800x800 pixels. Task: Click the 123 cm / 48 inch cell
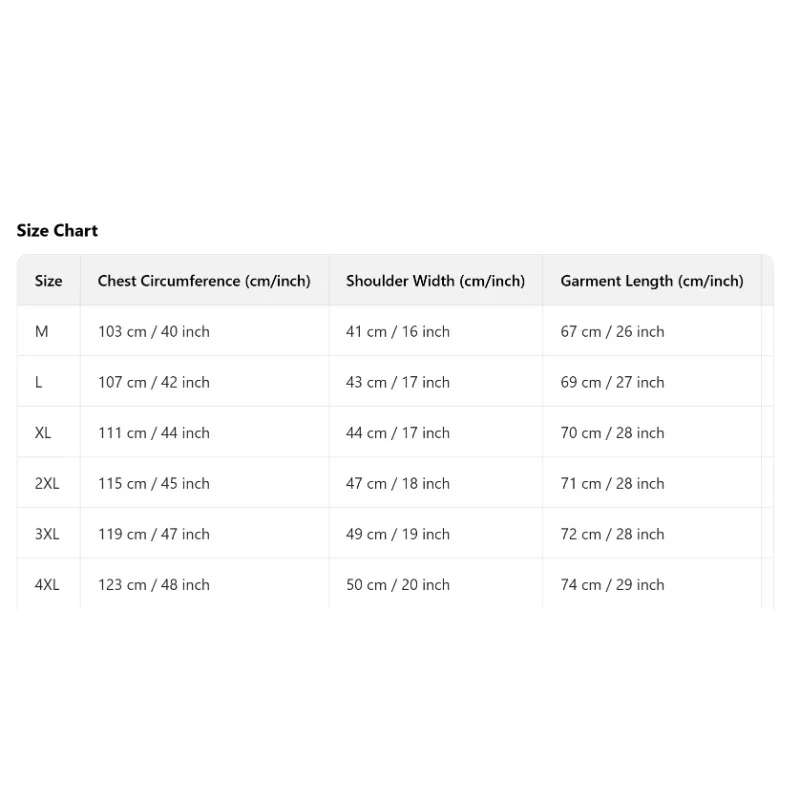(154, 585)
